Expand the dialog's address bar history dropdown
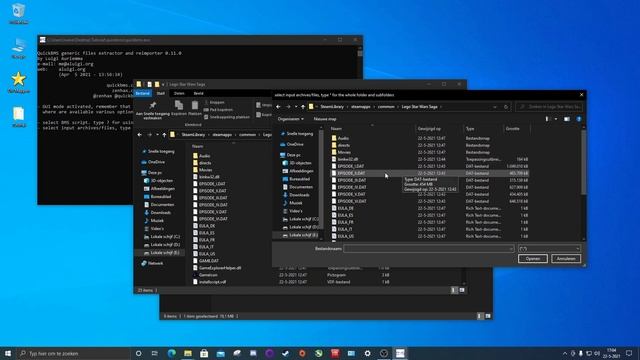This screenshot has height=360, width=640. point(495,107)
